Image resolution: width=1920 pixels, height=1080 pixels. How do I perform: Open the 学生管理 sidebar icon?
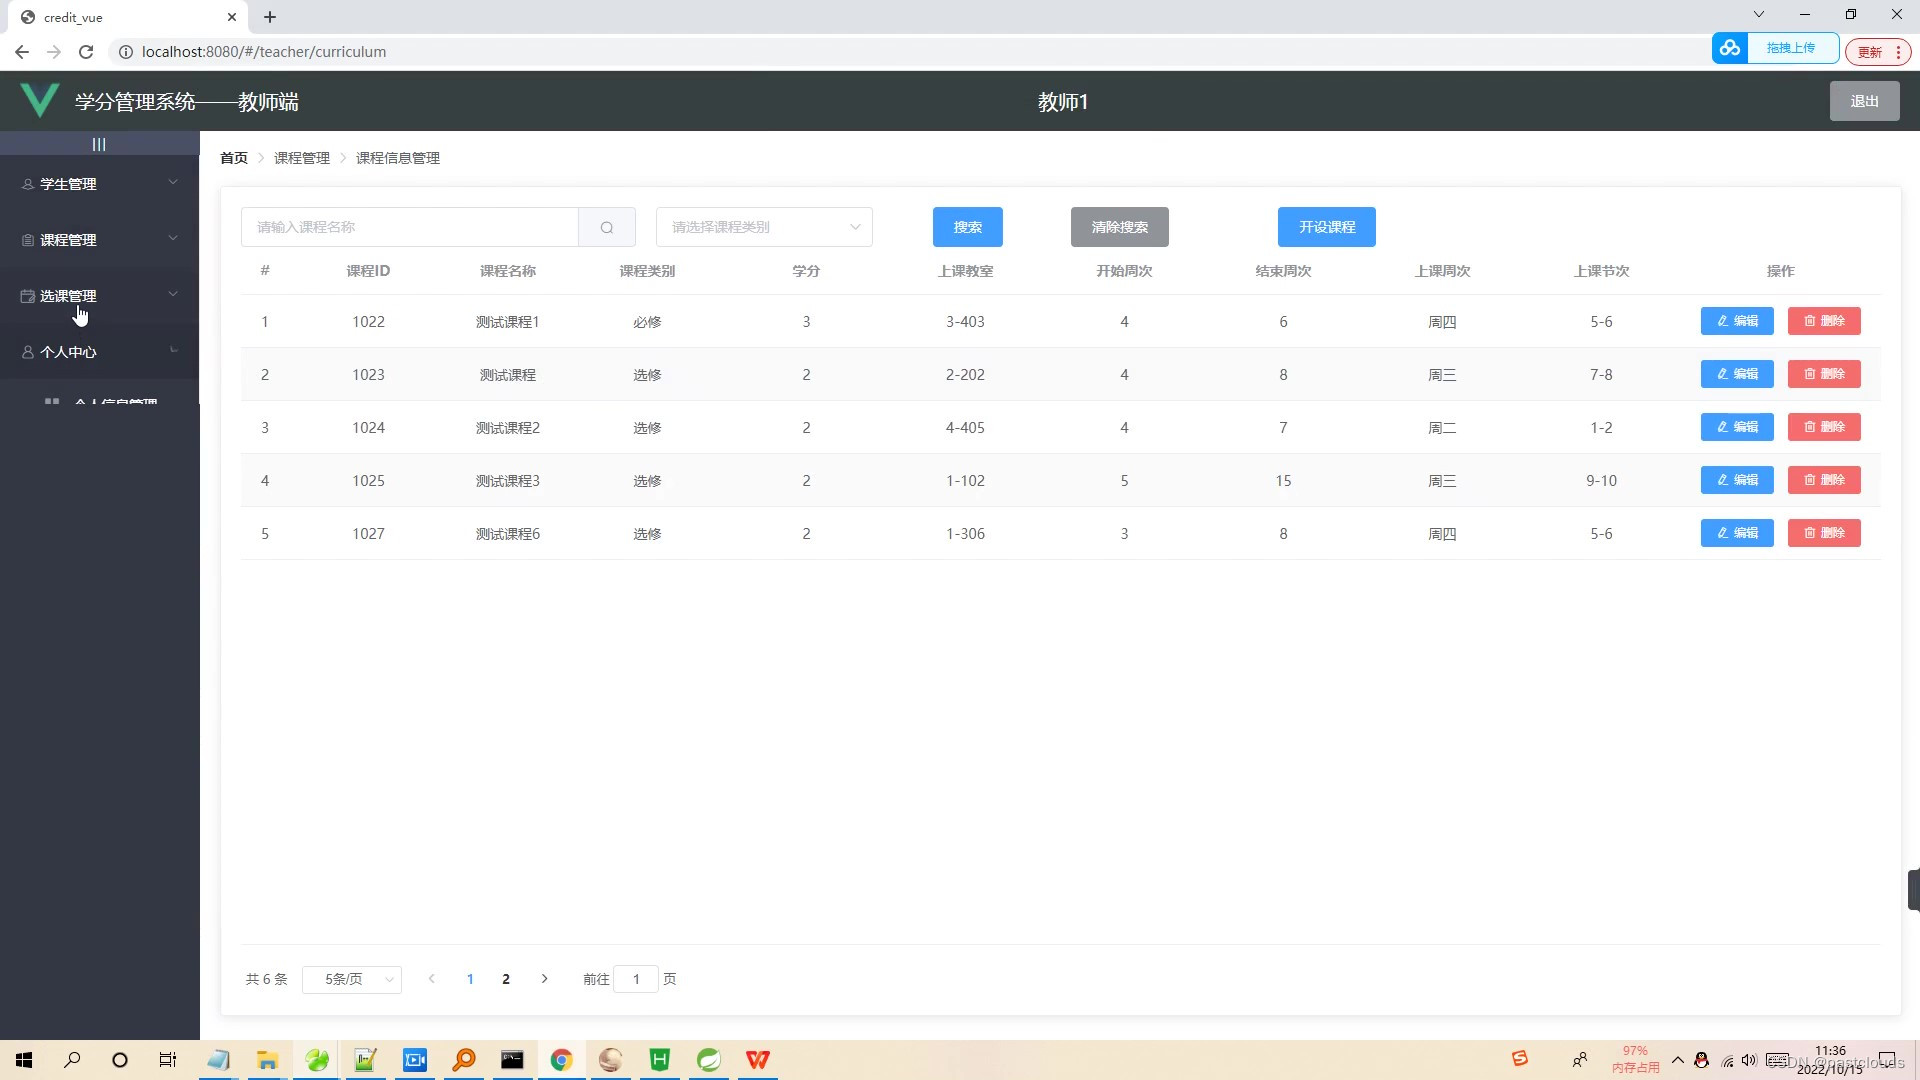26,183
